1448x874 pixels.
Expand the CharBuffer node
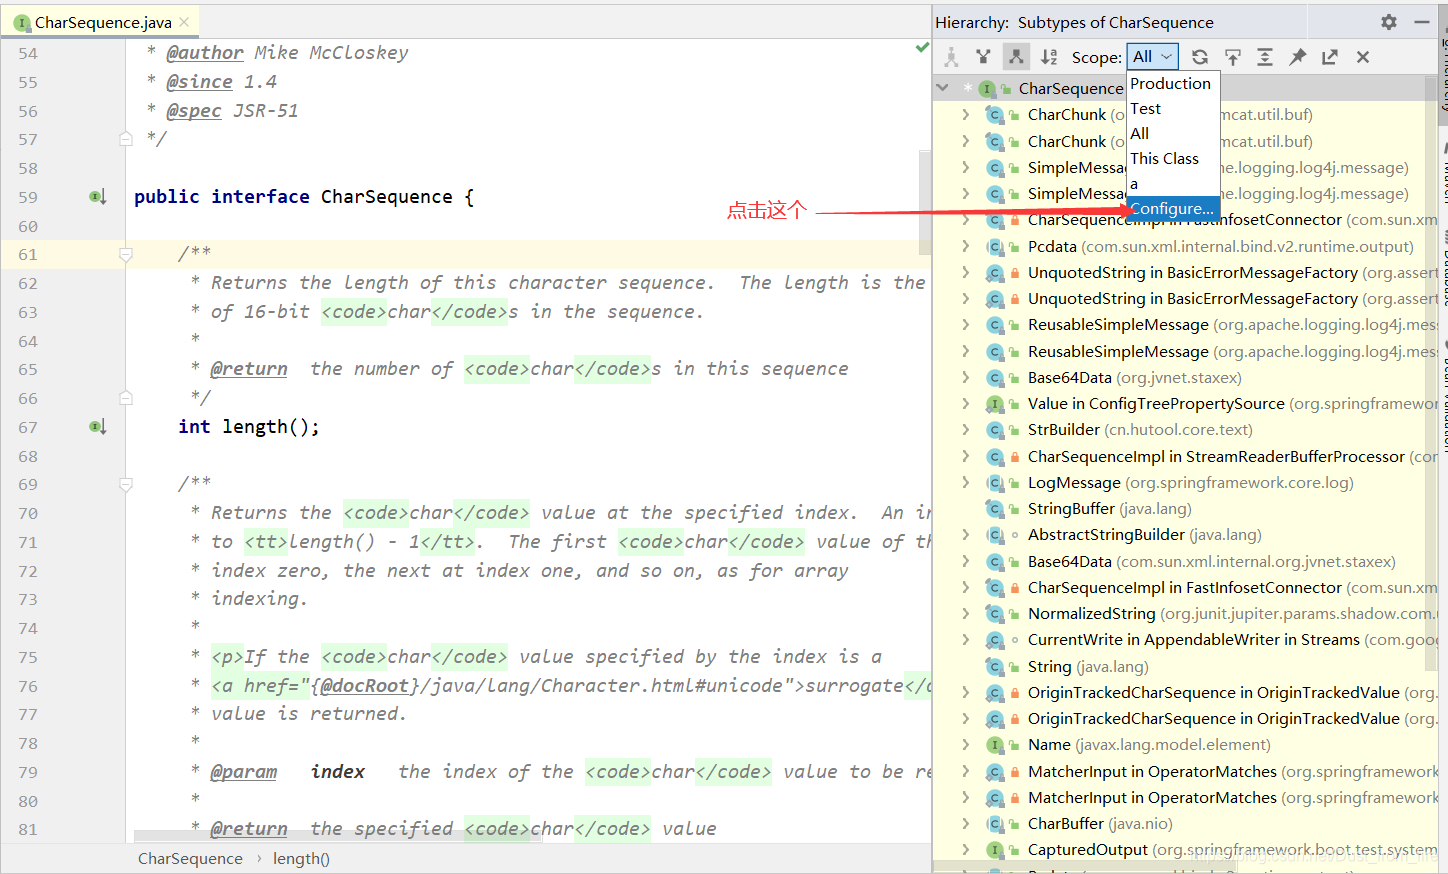tap(965, 824)
